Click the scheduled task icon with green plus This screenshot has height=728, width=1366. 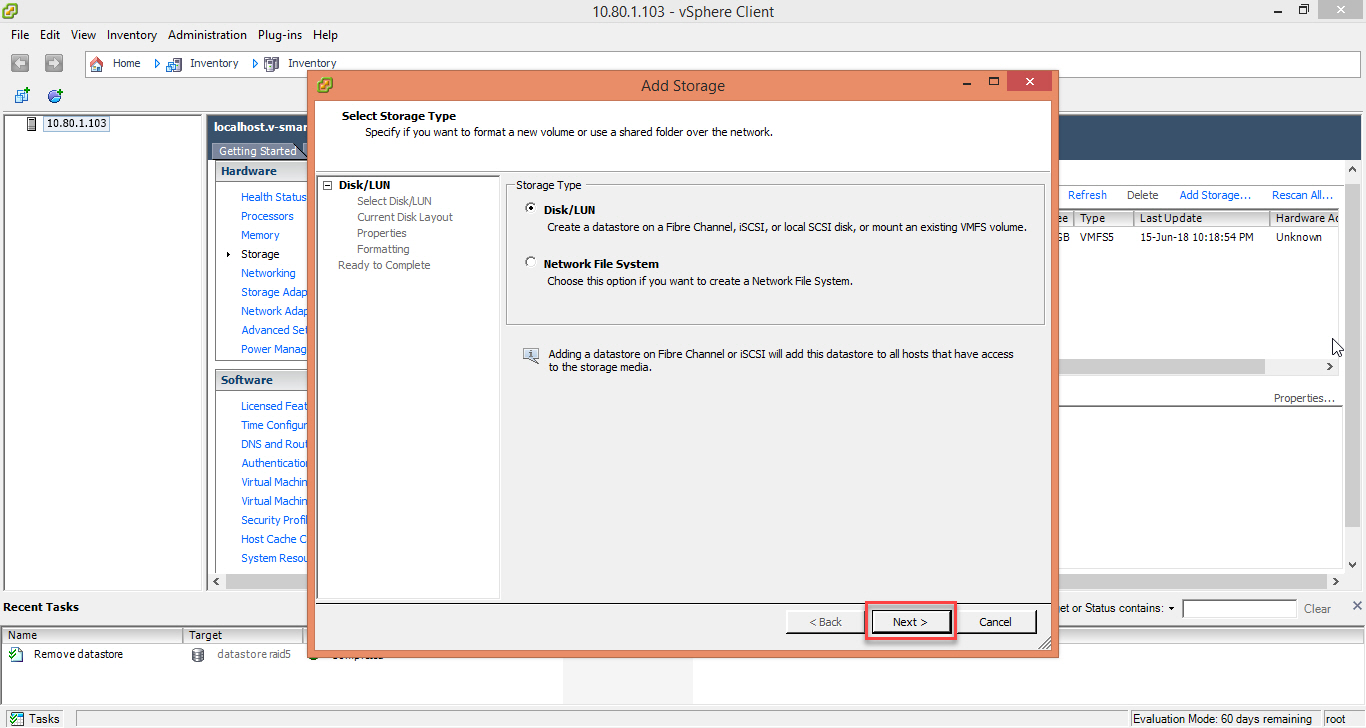coord(54,95)
